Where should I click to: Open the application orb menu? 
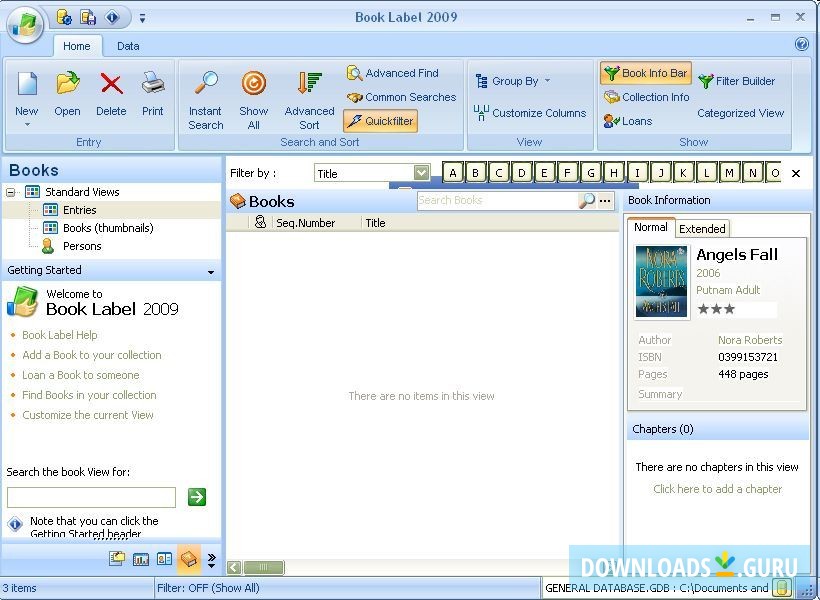(x=25, y=25)
